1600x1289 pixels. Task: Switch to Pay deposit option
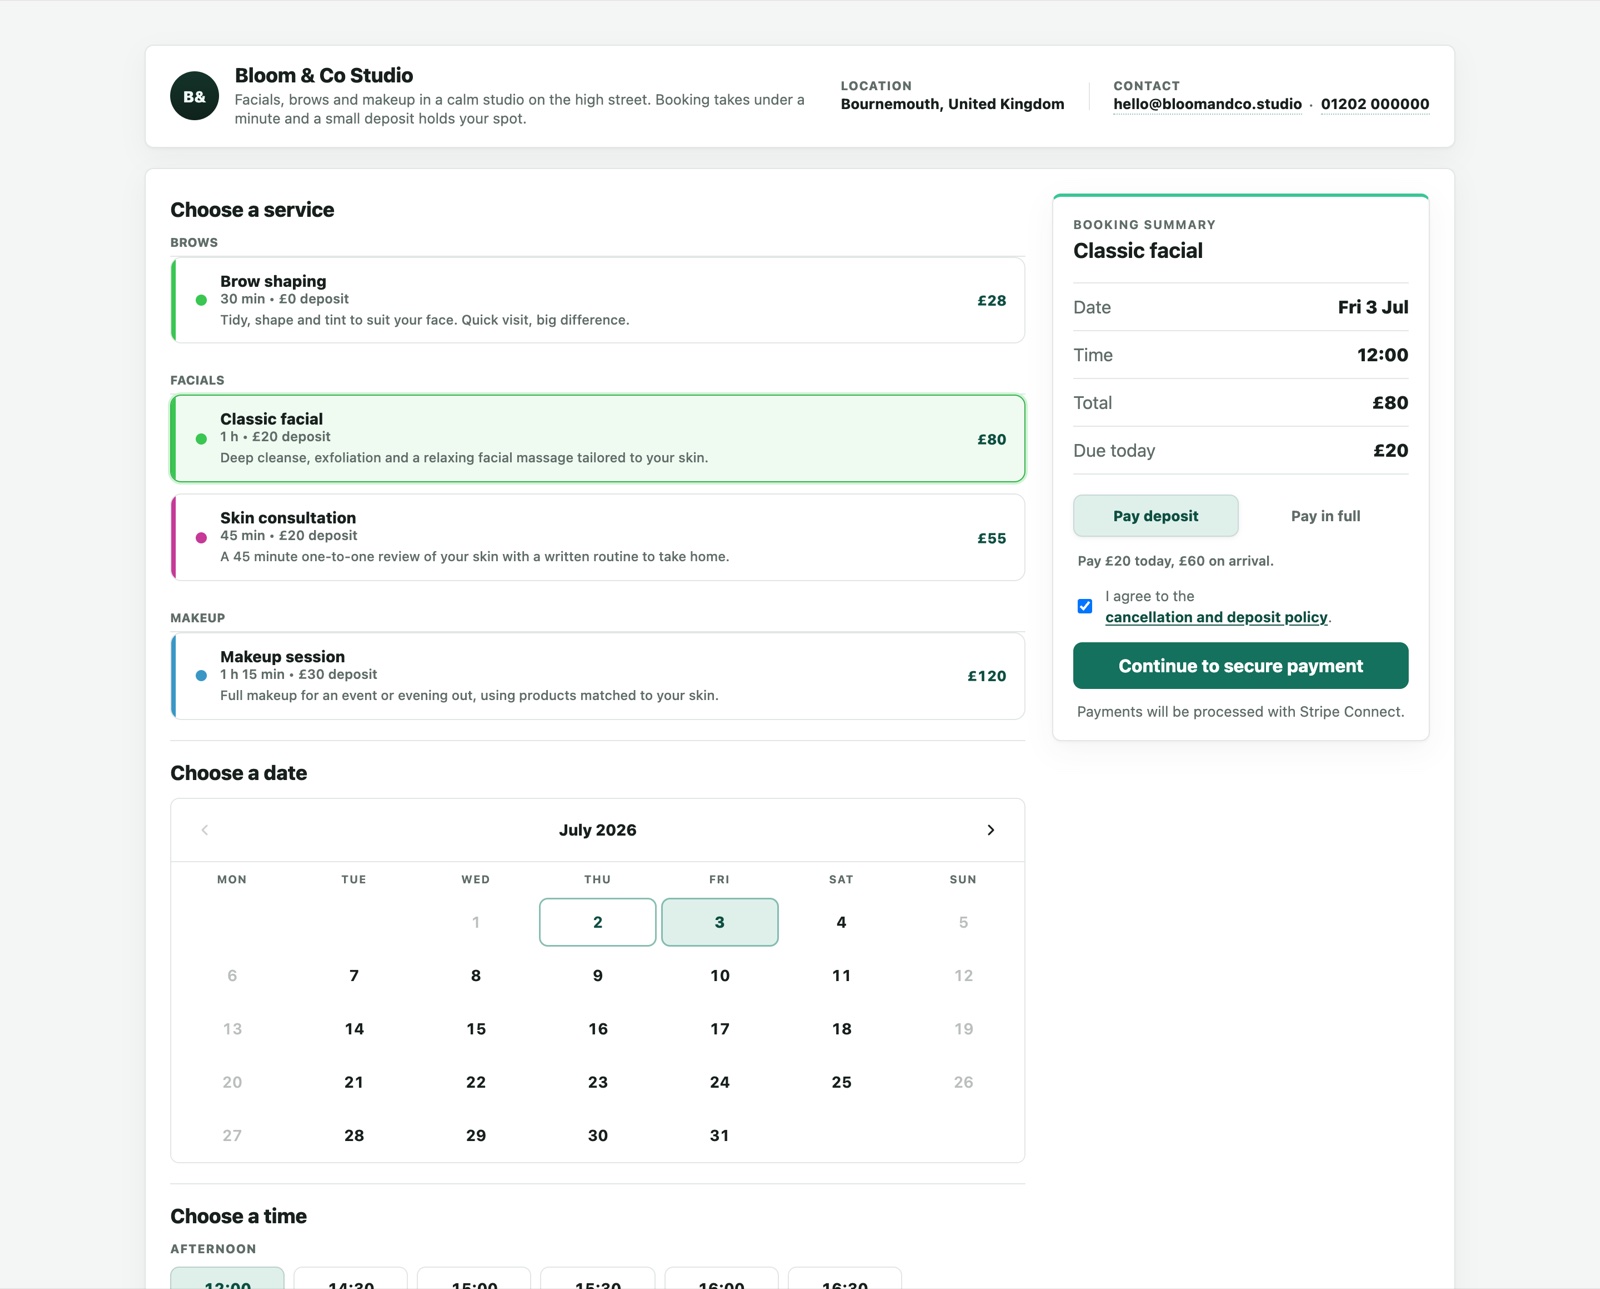tap(1156, 516)
